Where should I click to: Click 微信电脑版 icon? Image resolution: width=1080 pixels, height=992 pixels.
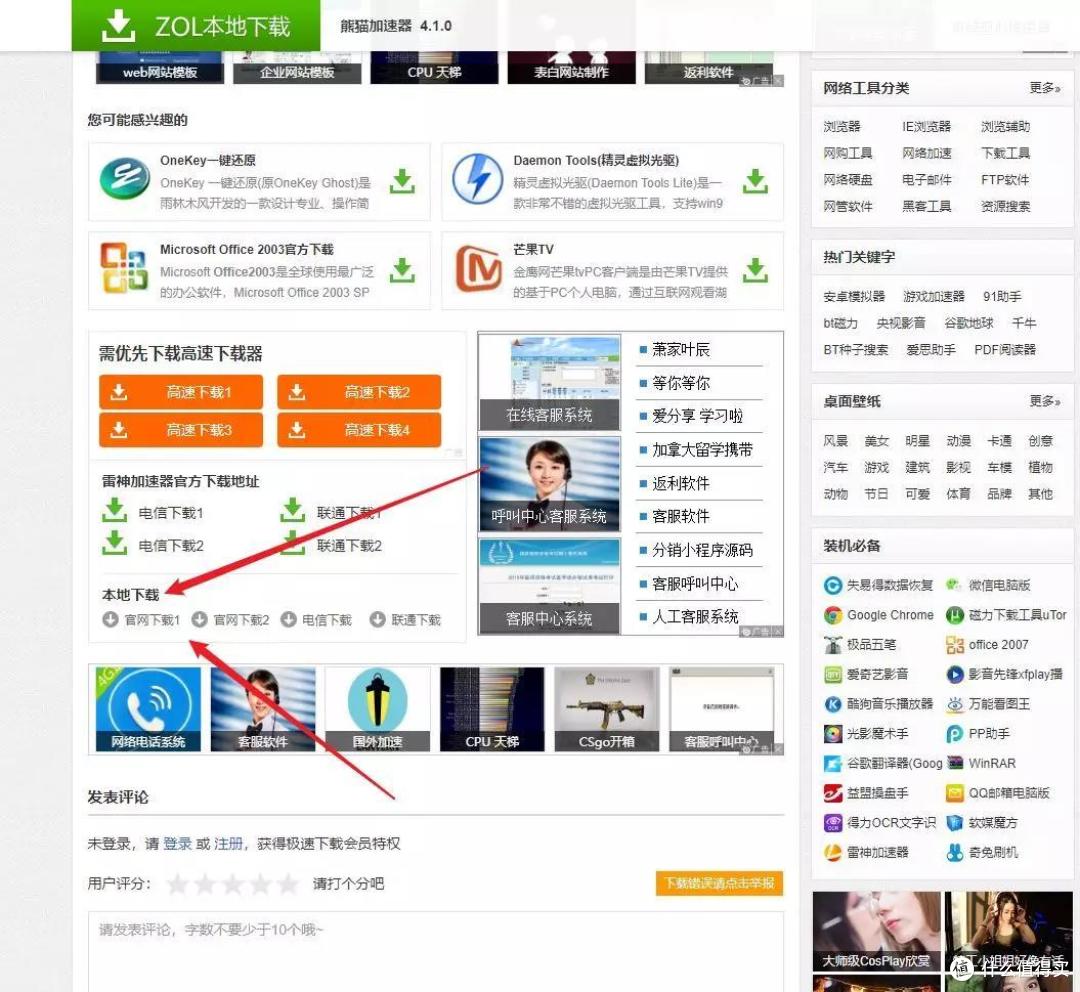(x=955, y=586)
